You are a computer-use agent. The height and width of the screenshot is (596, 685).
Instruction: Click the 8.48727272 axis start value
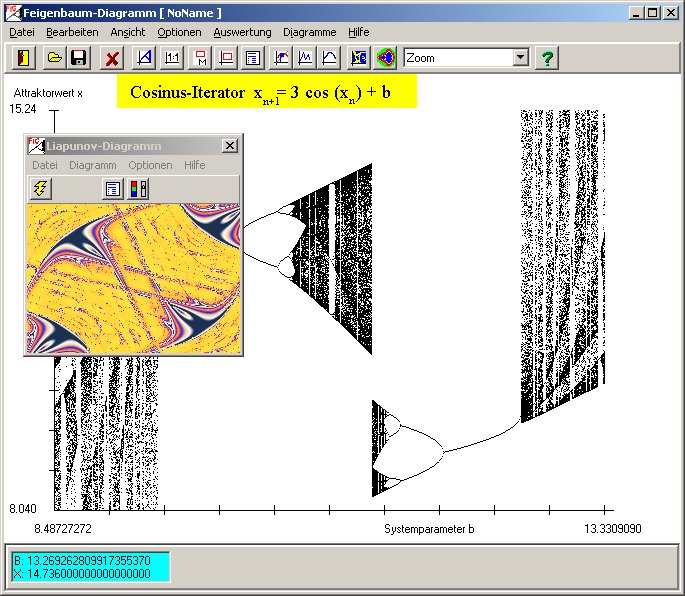[63, 529]
